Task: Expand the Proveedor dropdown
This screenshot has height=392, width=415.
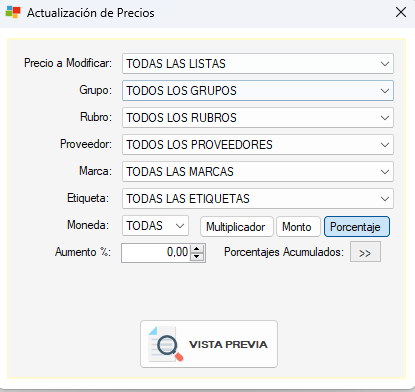Action: click(385, 145)
